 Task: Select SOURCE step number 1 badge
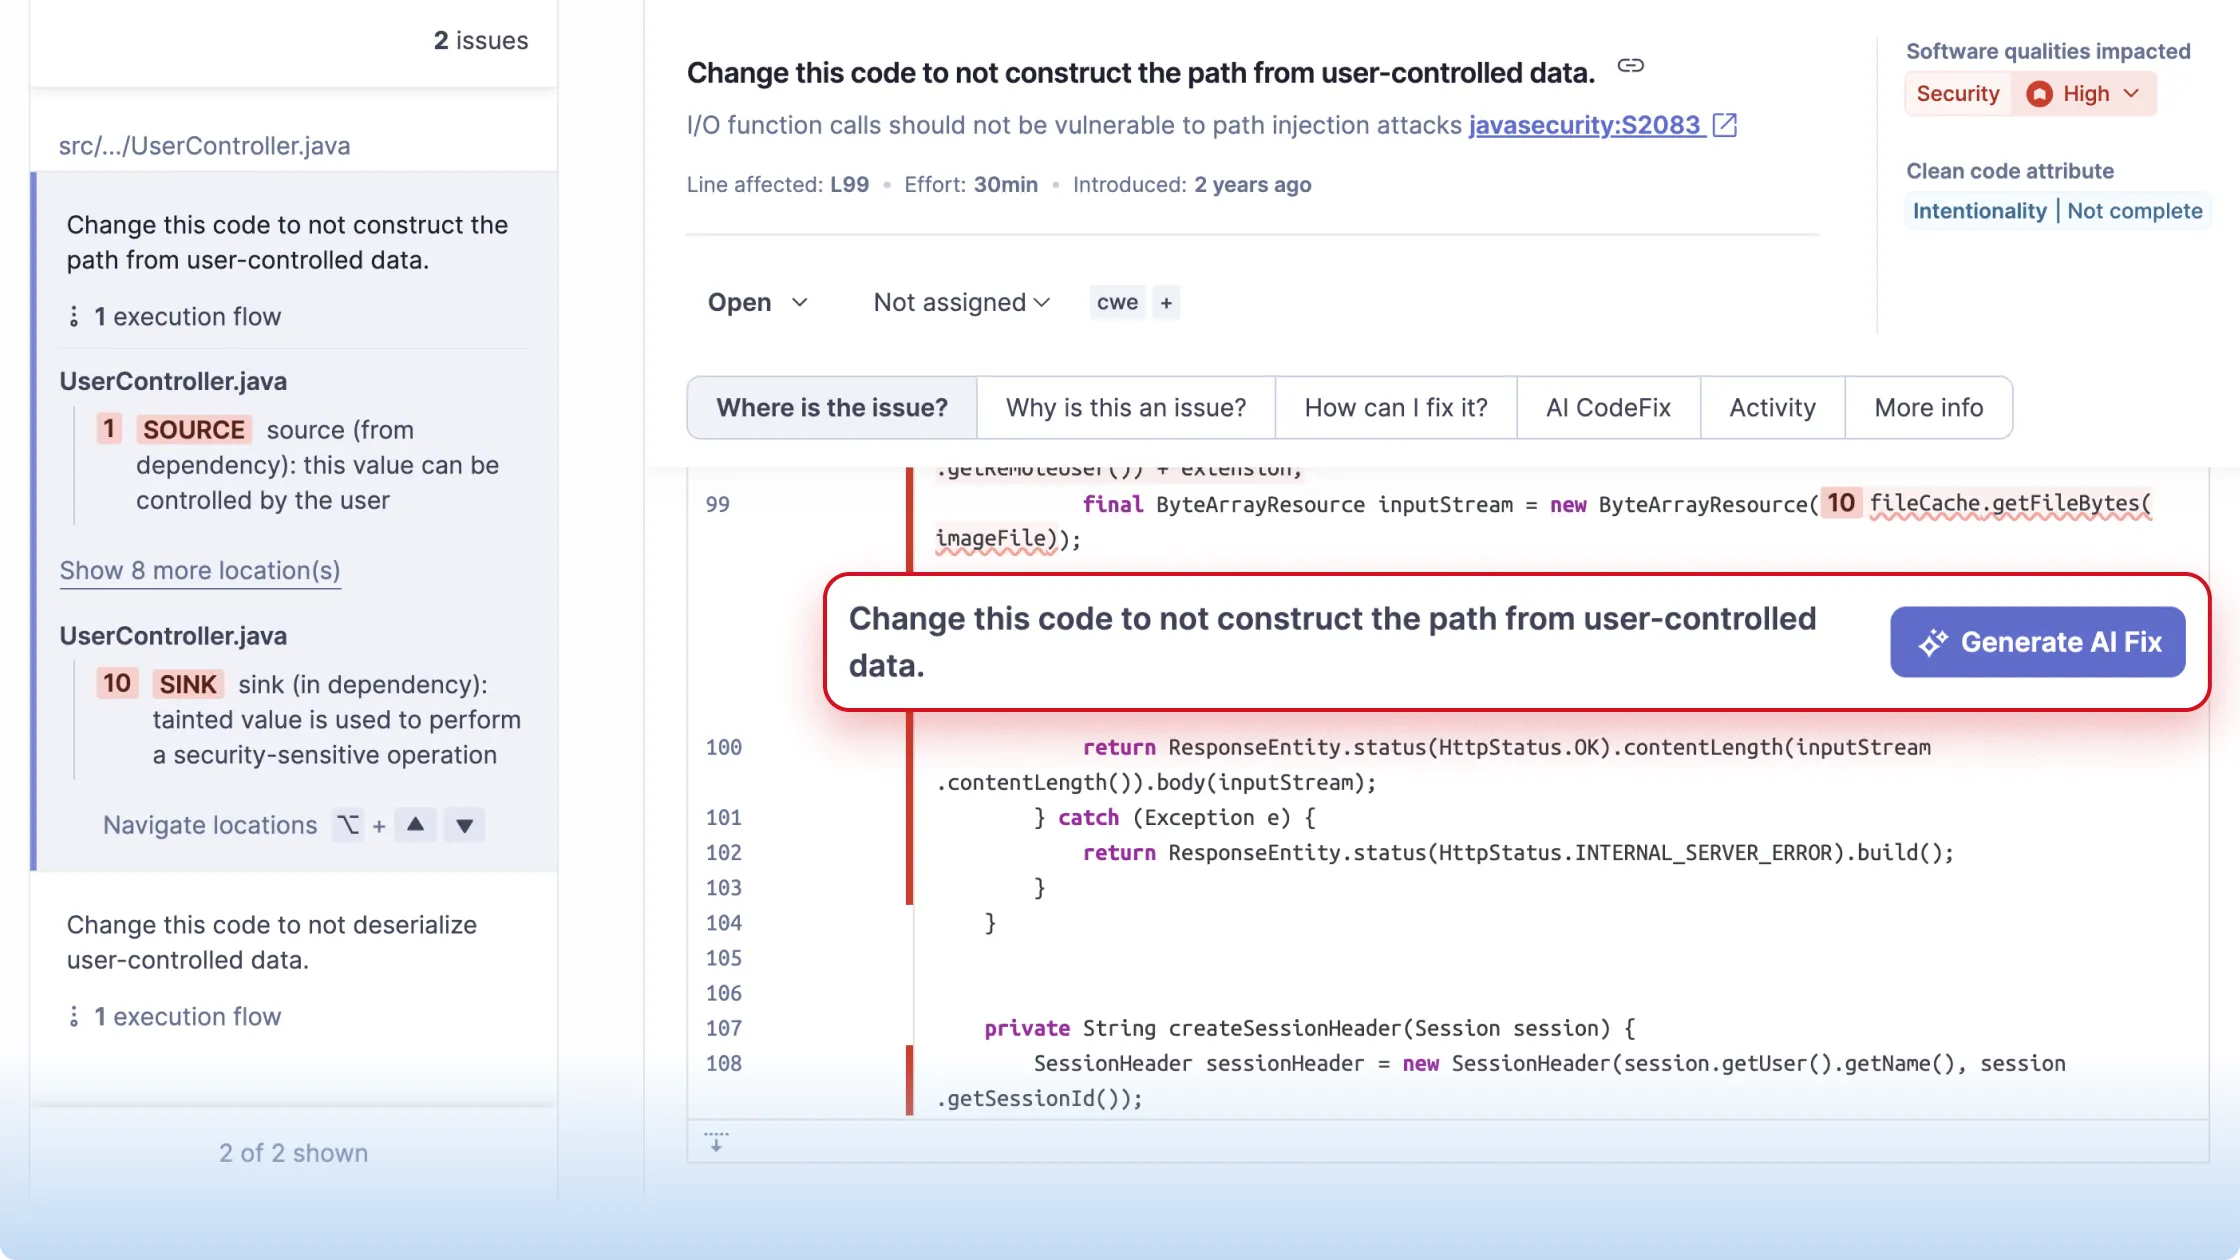(110, 429)
